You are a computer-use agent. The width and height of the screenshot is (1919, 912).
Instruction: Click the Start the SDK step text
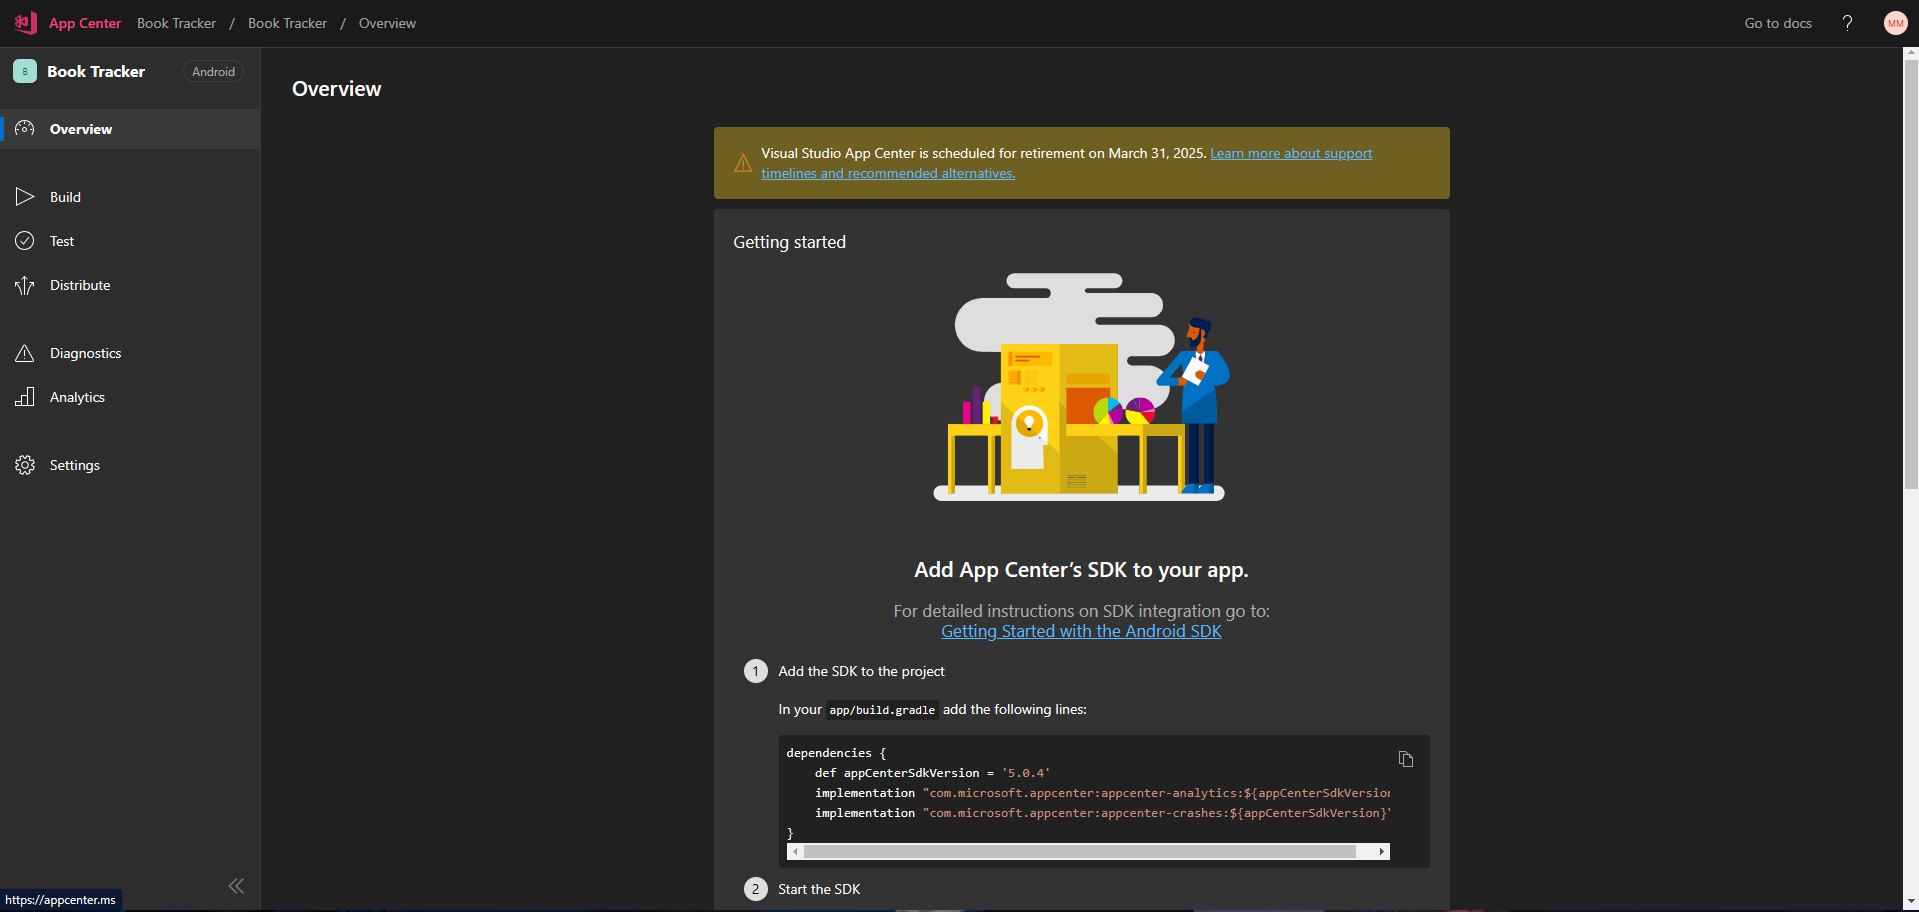click(x=819, y=889)
